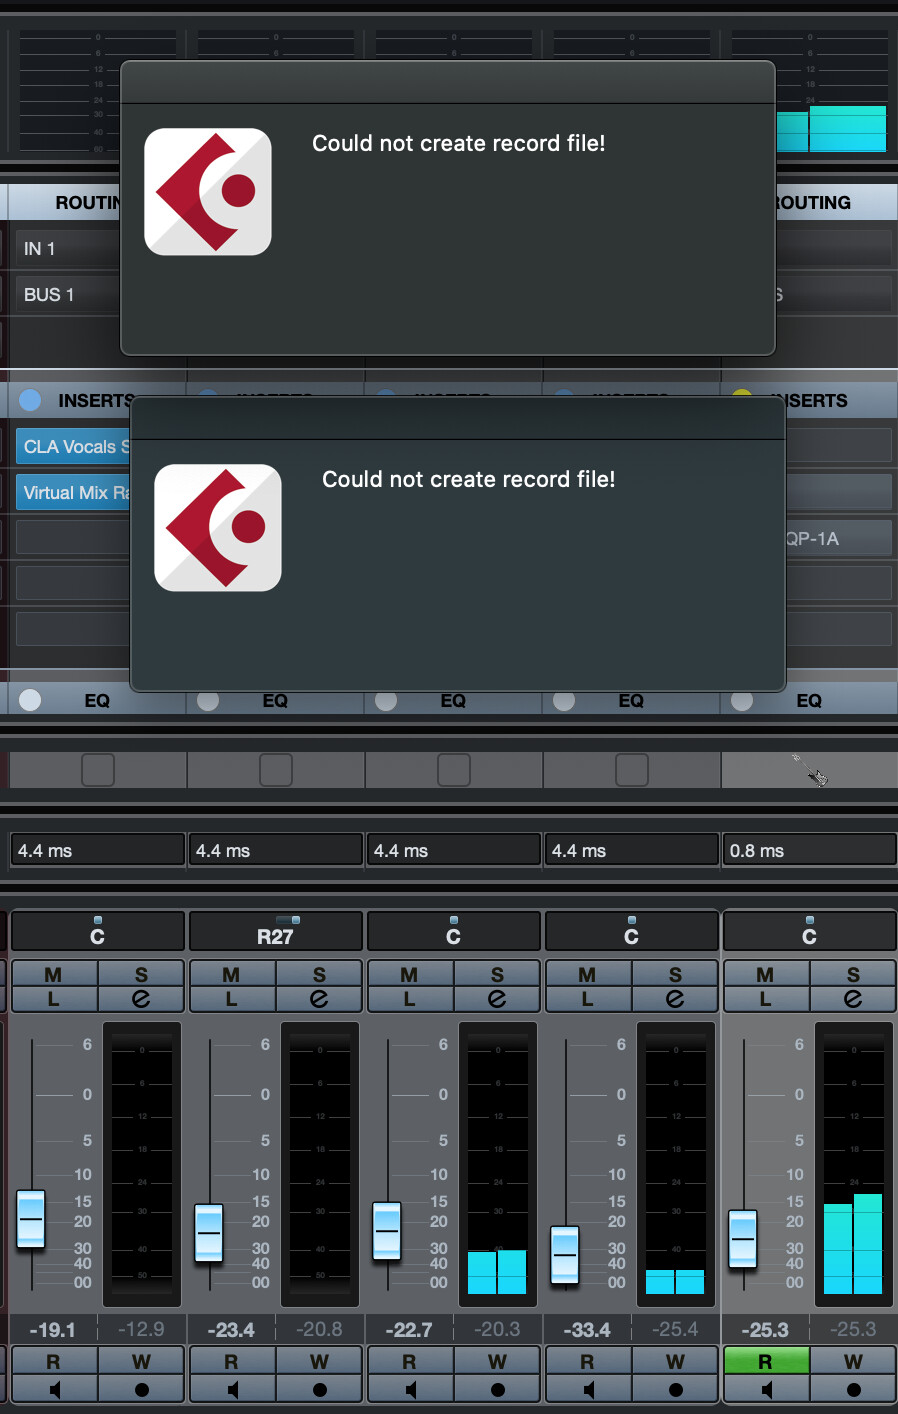Solo the first channel strip
This screenshot has height=1414, width=898.
[x=141, y=974]
